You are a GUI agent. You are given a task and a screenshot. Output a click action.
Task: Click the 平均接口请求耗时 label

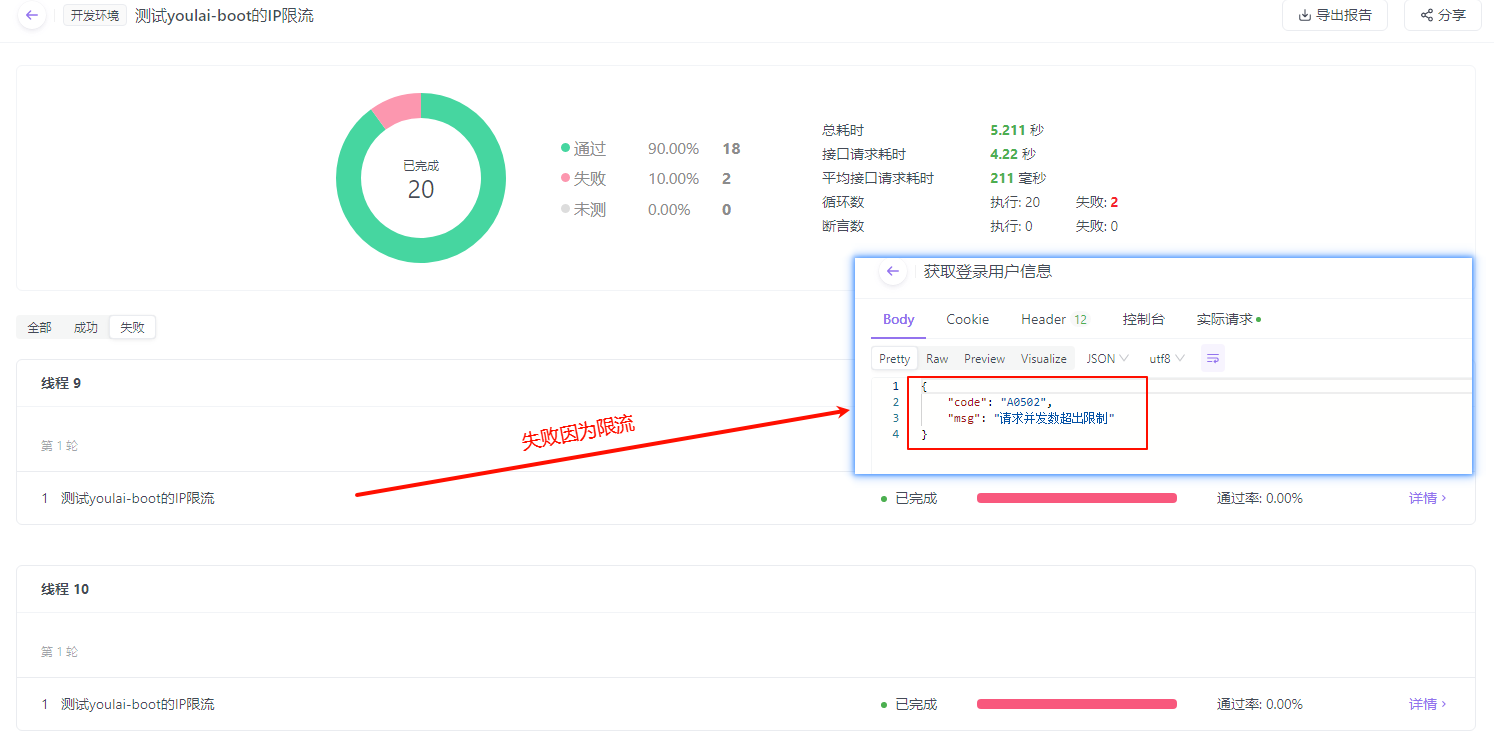coord(878,178)
